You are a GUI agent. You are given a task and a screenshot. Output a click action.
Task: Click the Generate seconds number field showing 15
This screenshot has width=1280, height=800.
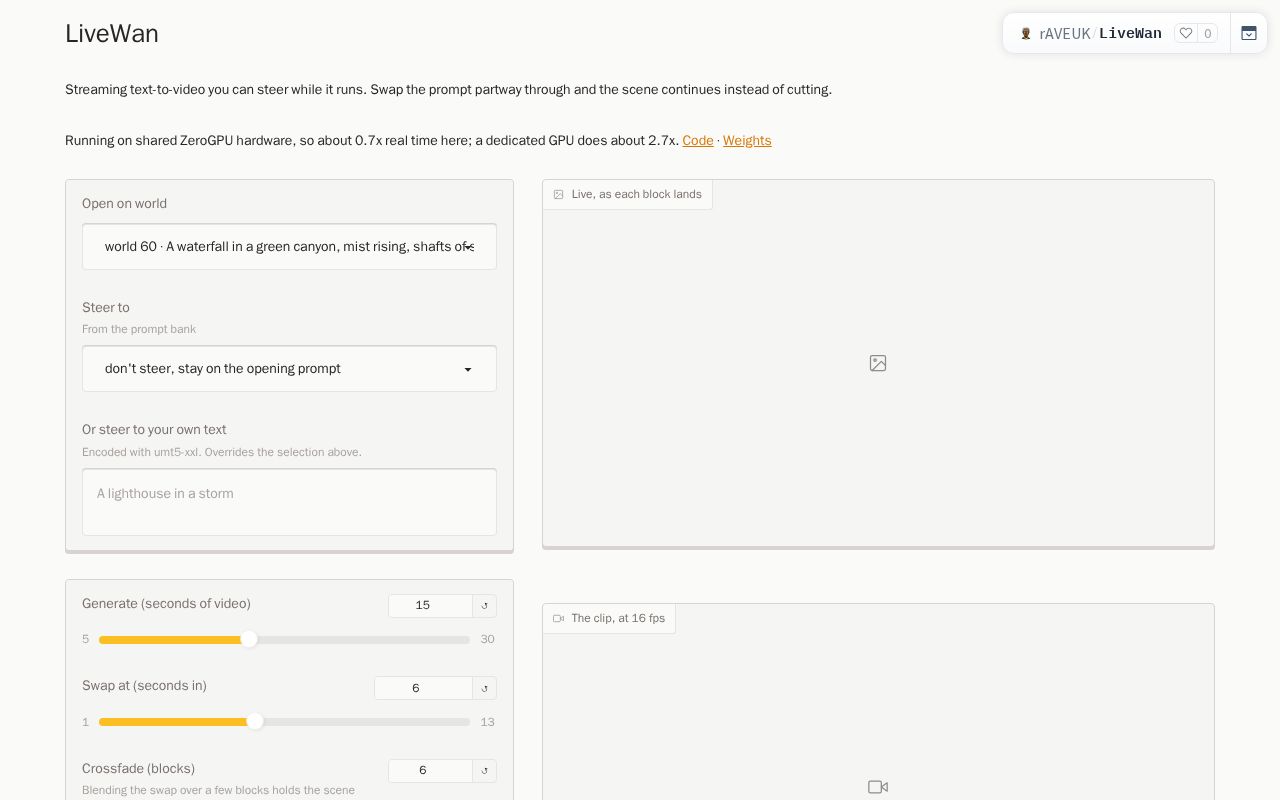(430, 605)
